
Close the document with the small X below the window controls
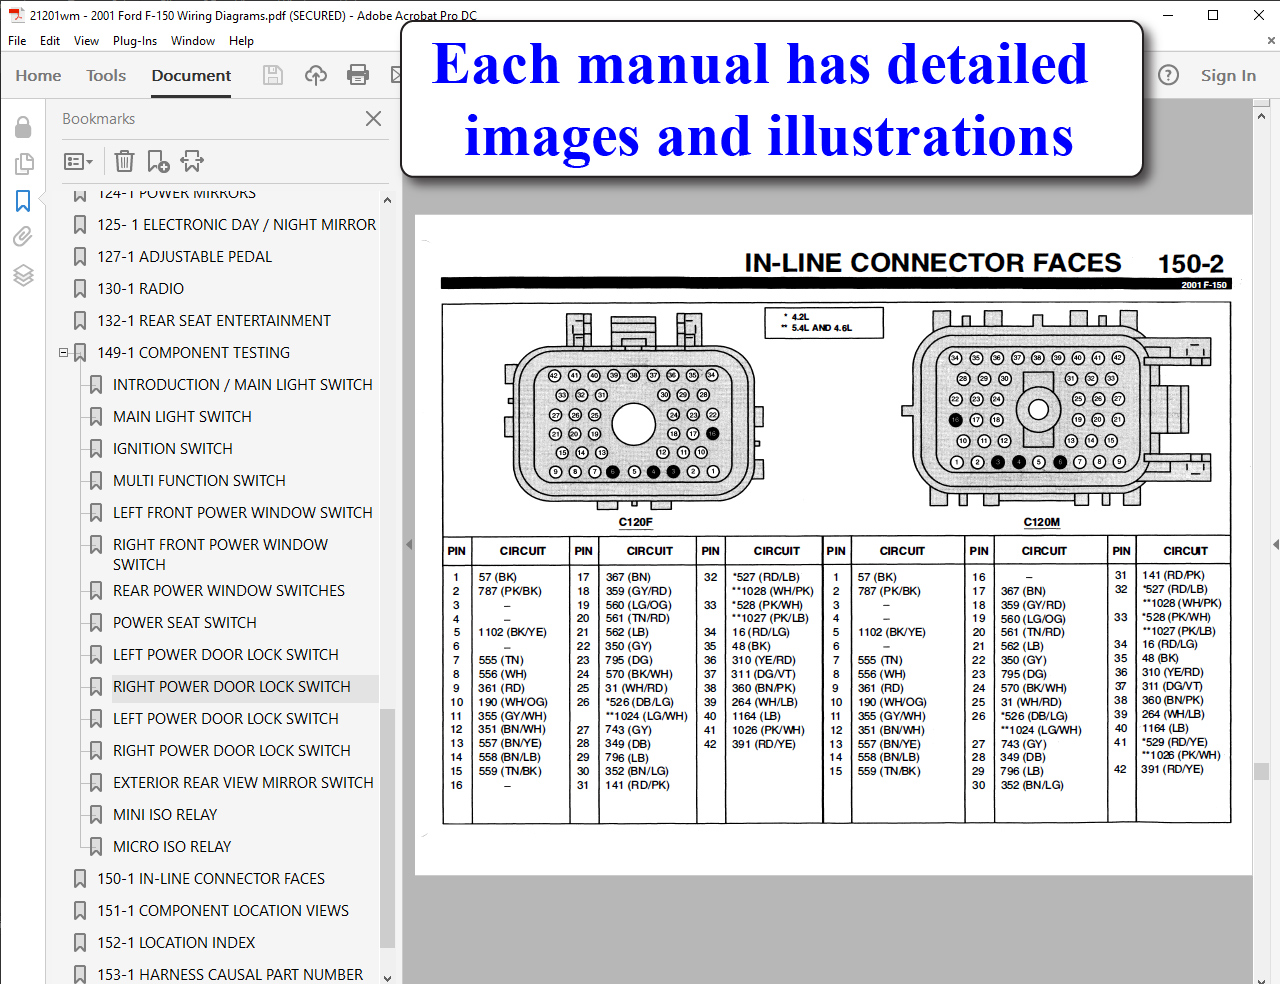click(x=1271, y=41)
